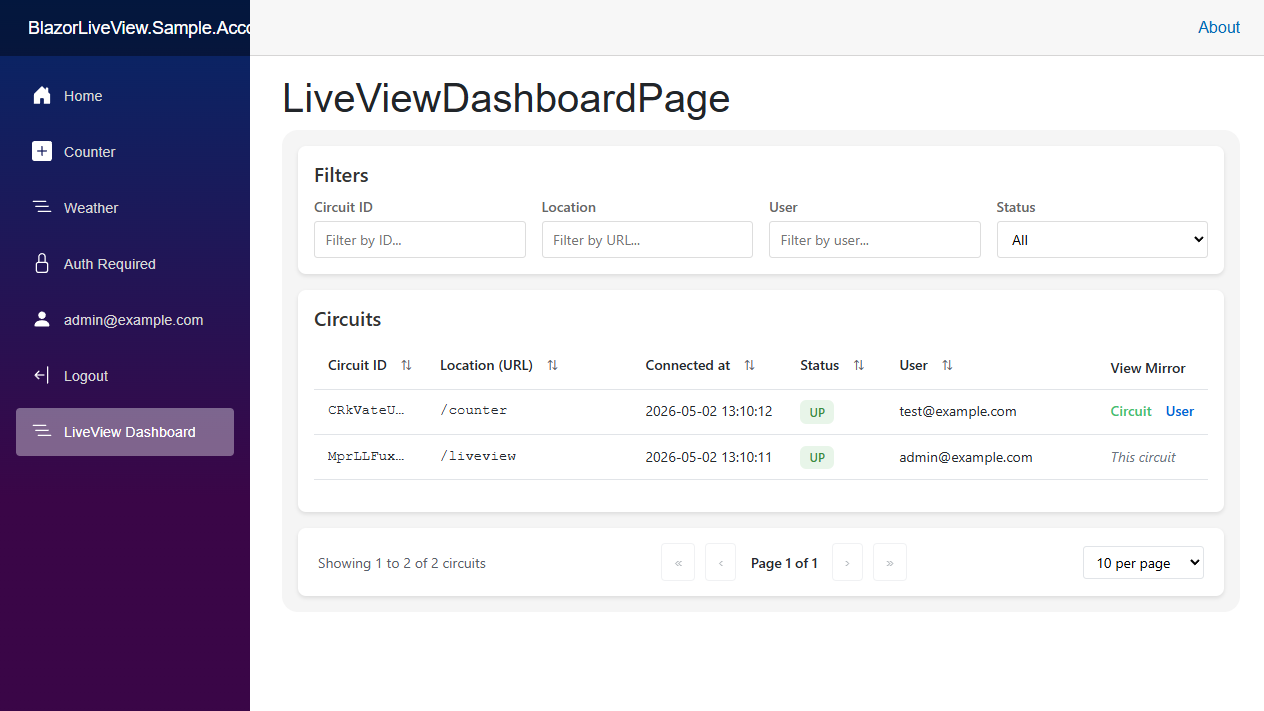Open User mirror for test@example.com

[x=1180, y=411]
